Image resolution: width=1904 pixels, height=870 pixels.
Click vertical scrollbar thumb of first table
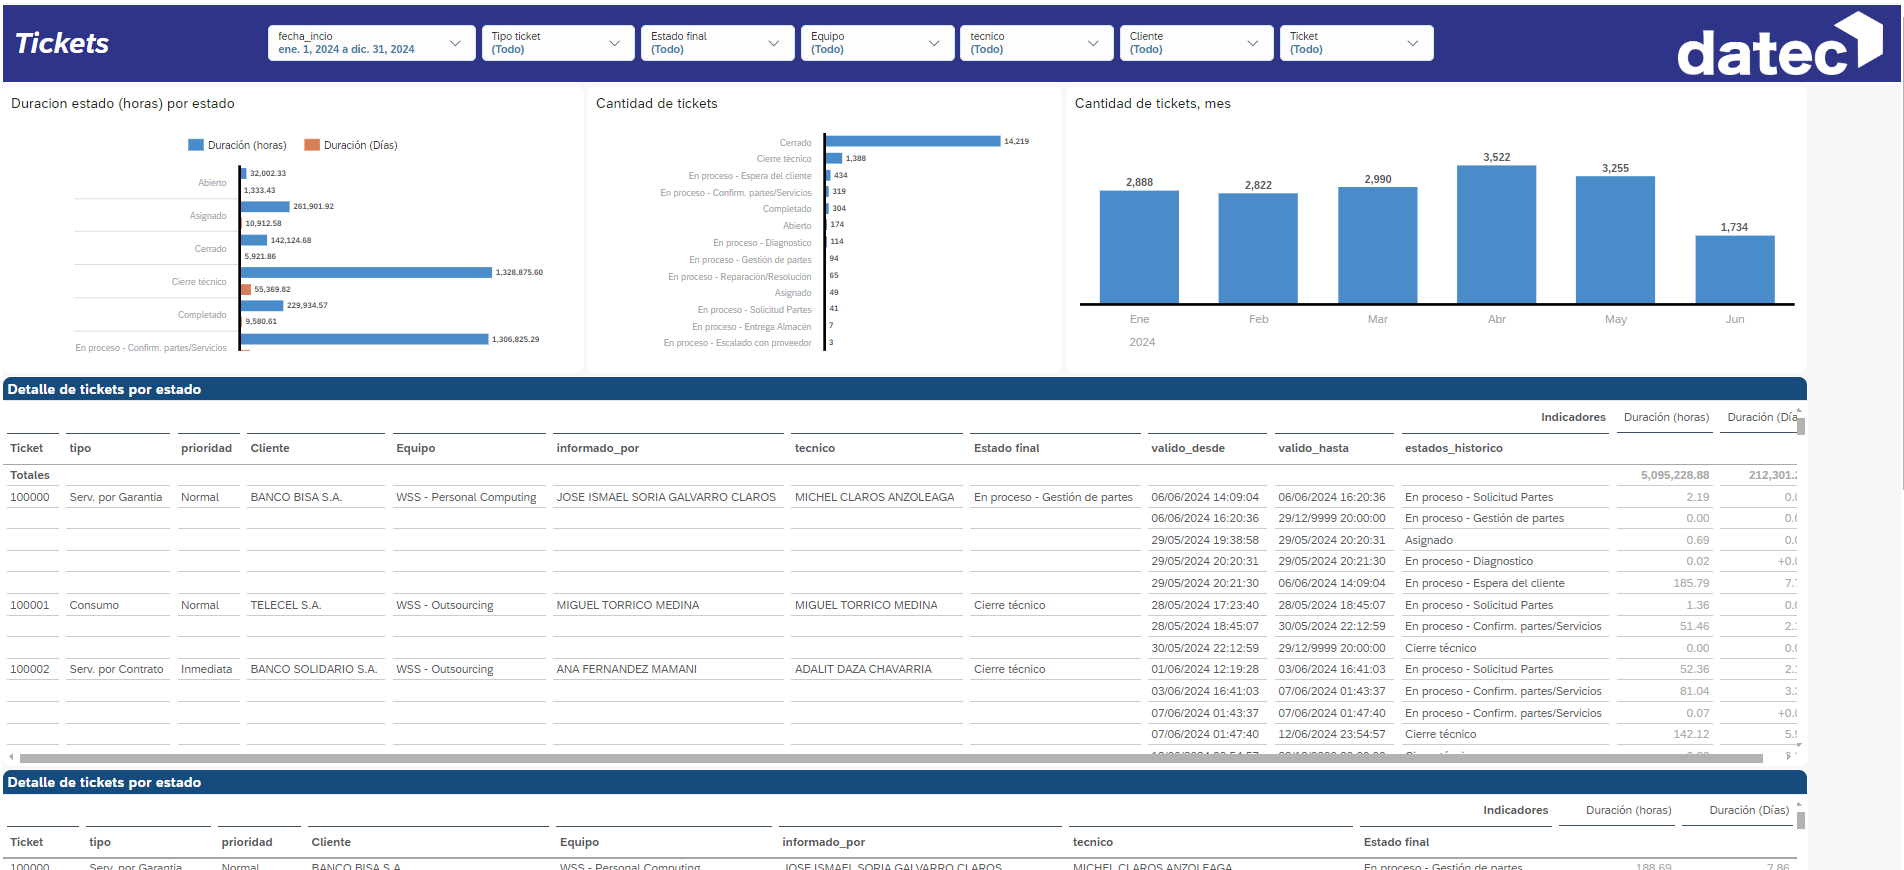tap(1800, 426)
